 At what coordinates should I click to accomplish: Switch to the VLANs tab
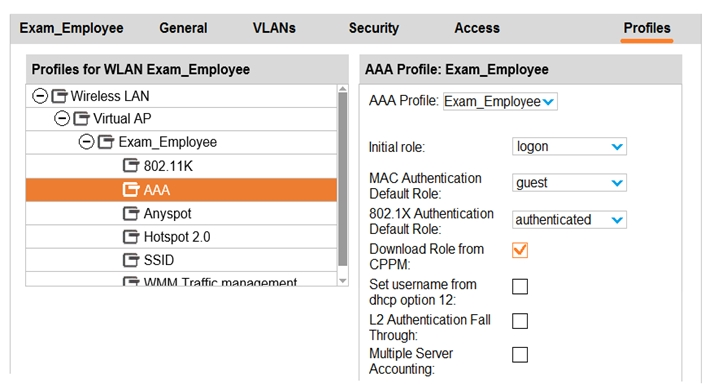(274, 28)
